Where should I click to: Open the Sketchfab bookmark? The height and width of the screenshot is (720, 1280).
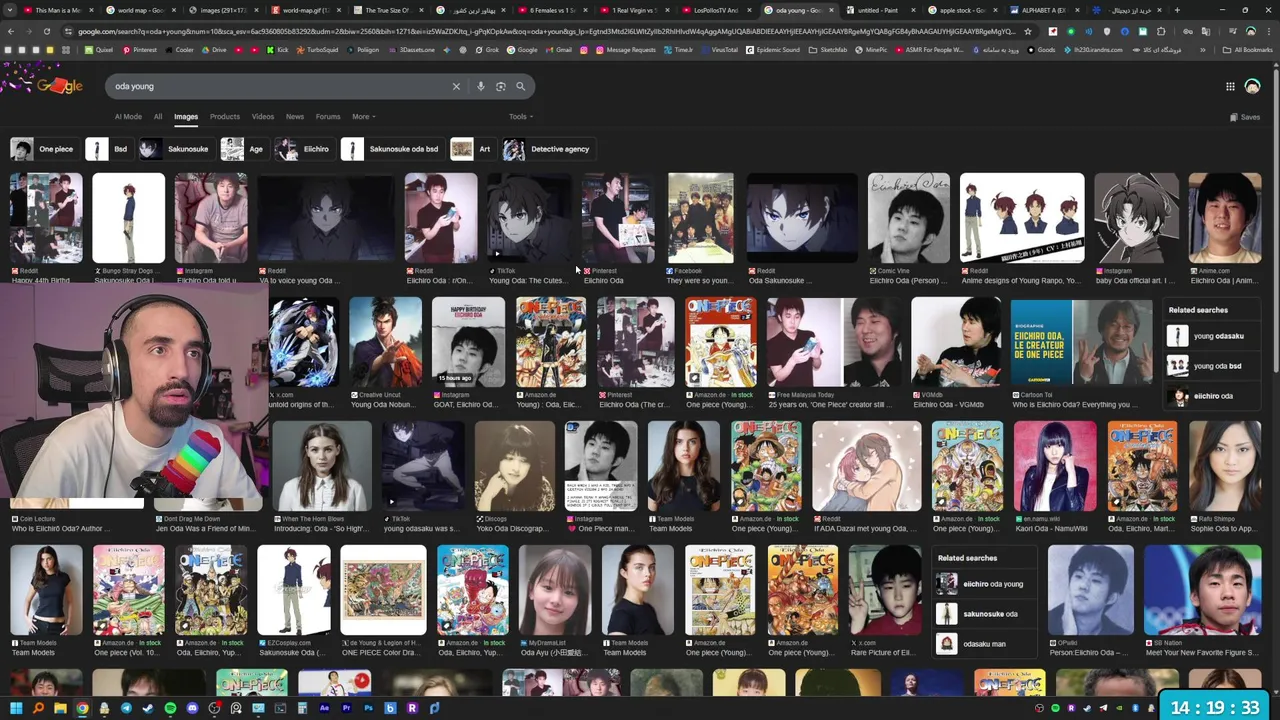[x=828, y=49]
